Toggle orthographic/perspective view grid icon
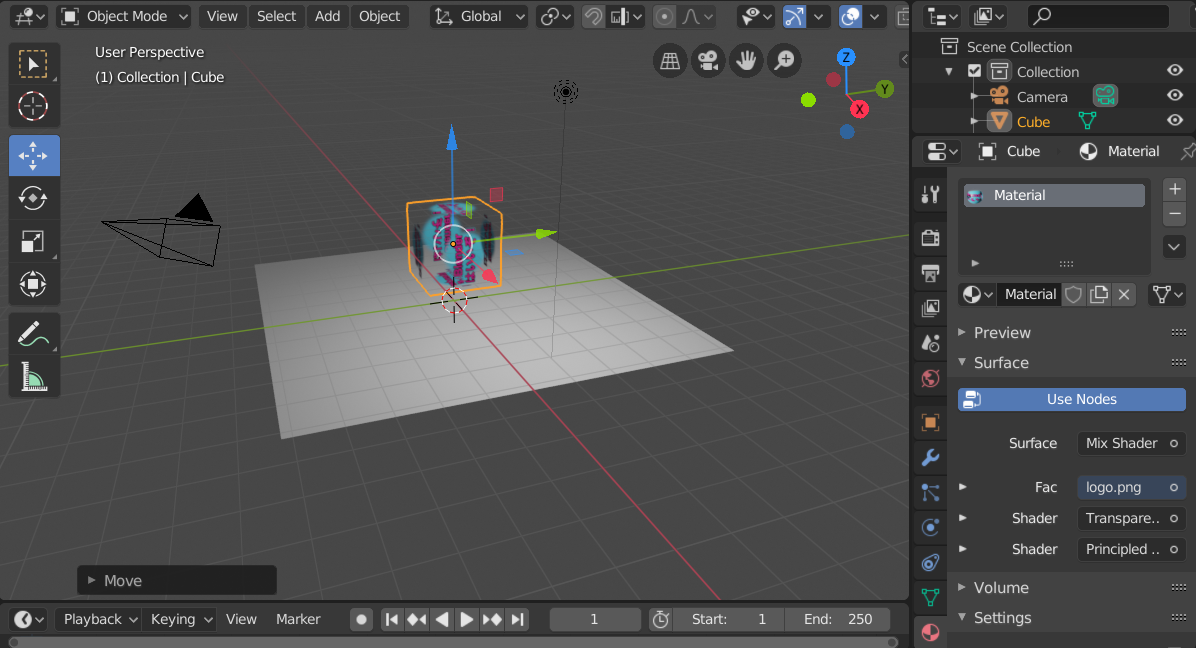 pyautogui.click(x=670, y=60)
